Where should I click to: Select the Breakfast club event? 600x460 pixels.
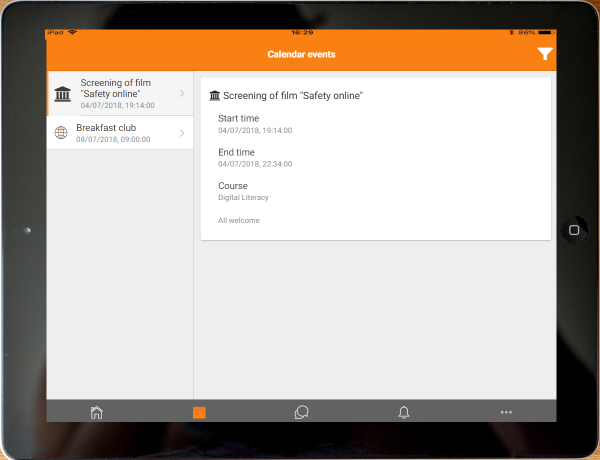click(115, 133)
